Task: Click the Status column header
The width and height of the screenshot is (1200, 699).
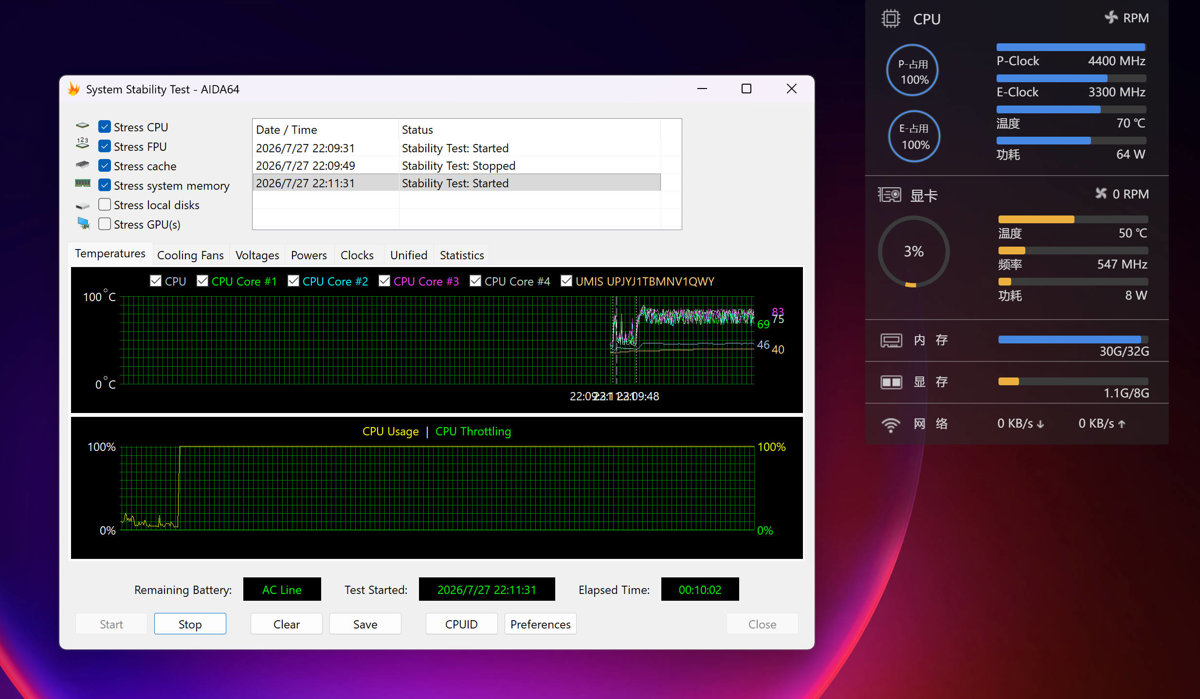Action: pos(530,130)
